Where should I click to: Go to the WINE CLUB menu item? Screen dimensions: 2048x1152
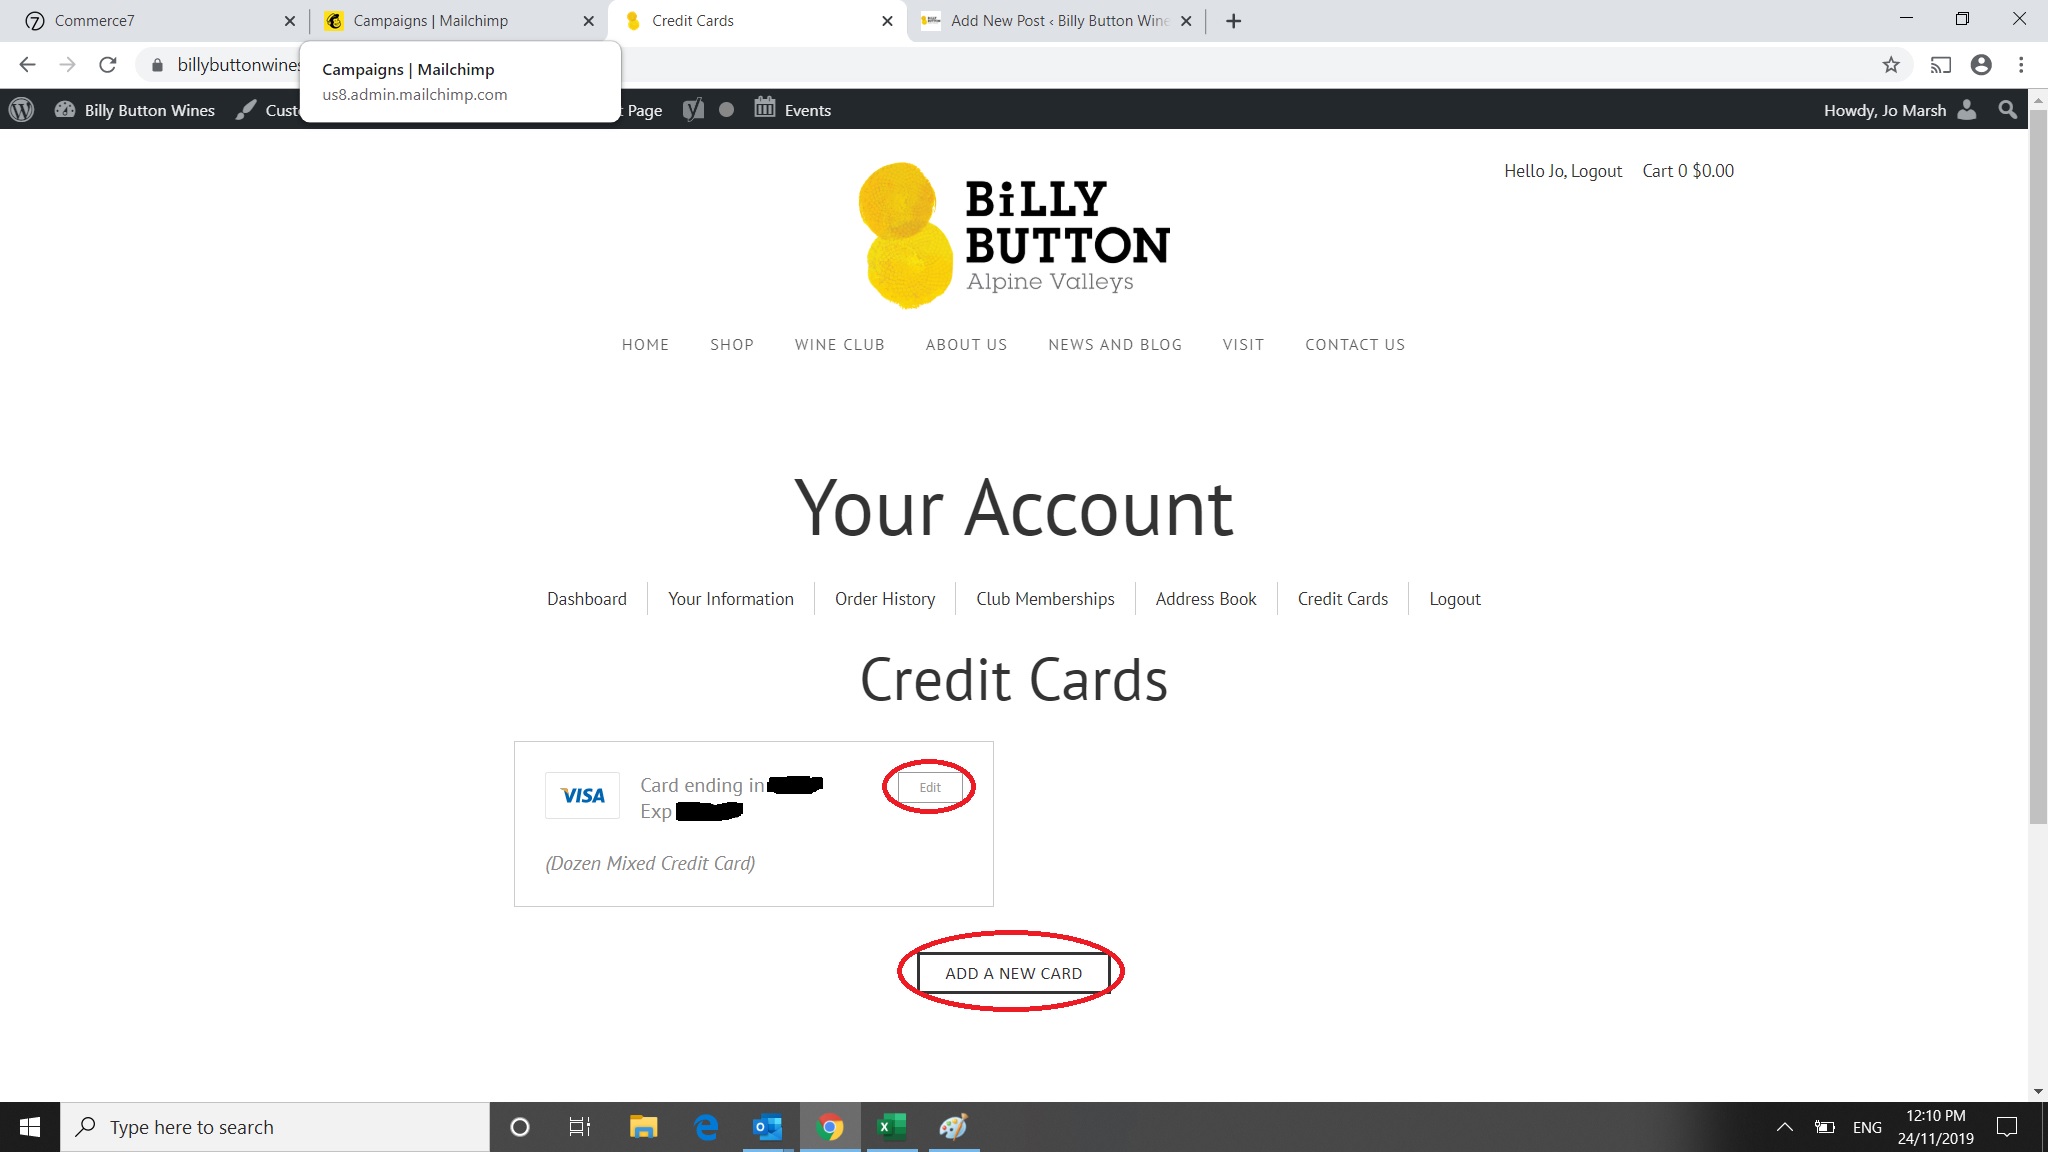click(x=840, y=345)
